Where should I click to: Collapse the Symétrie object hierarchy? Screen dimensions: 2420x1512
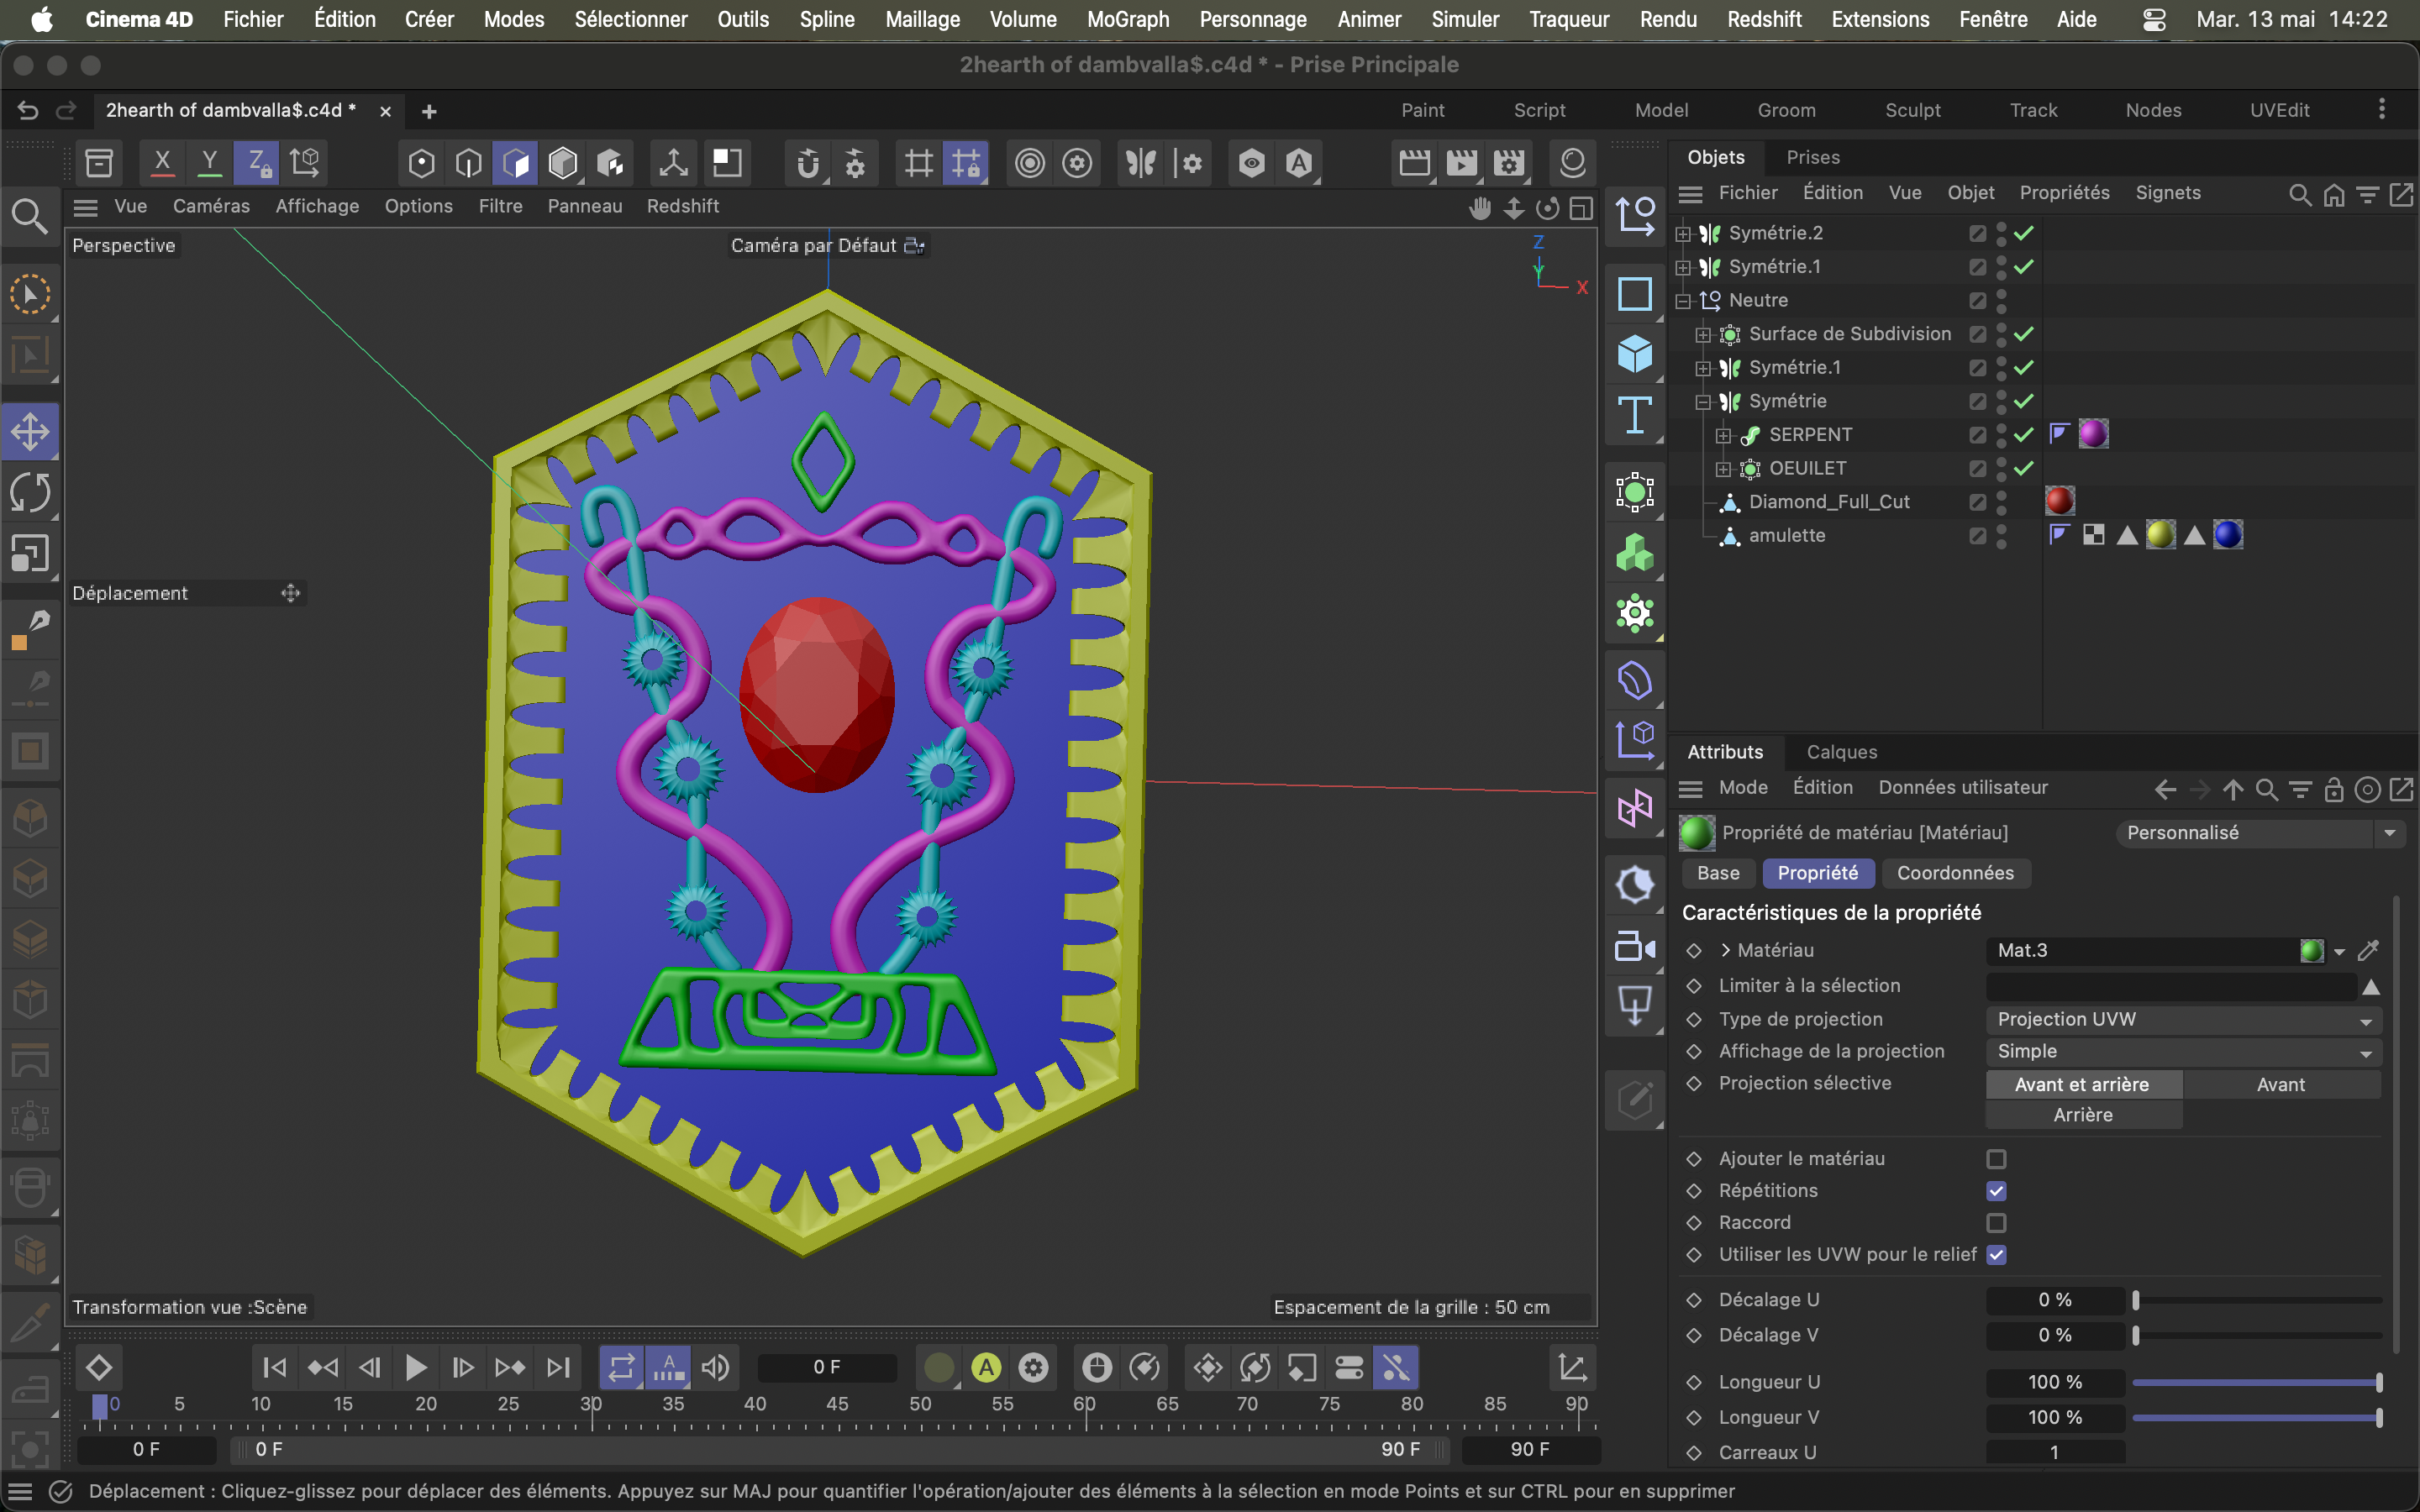1703,402
